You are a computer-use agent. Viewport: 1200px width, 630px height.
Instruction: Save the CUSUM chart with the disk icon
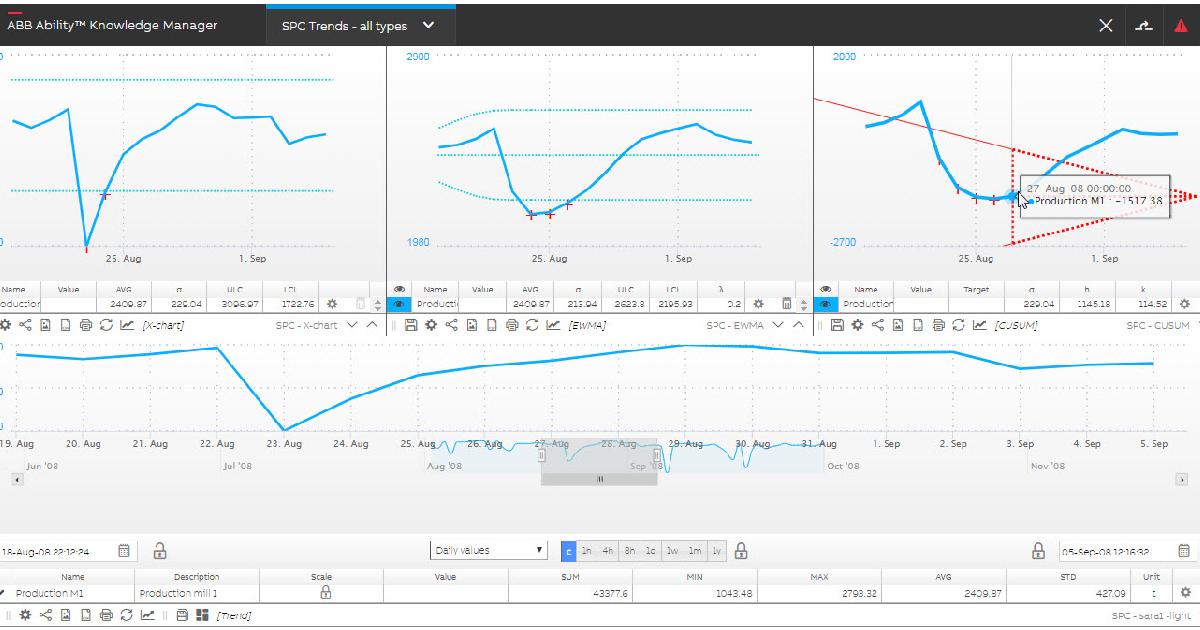coord(837,325)
